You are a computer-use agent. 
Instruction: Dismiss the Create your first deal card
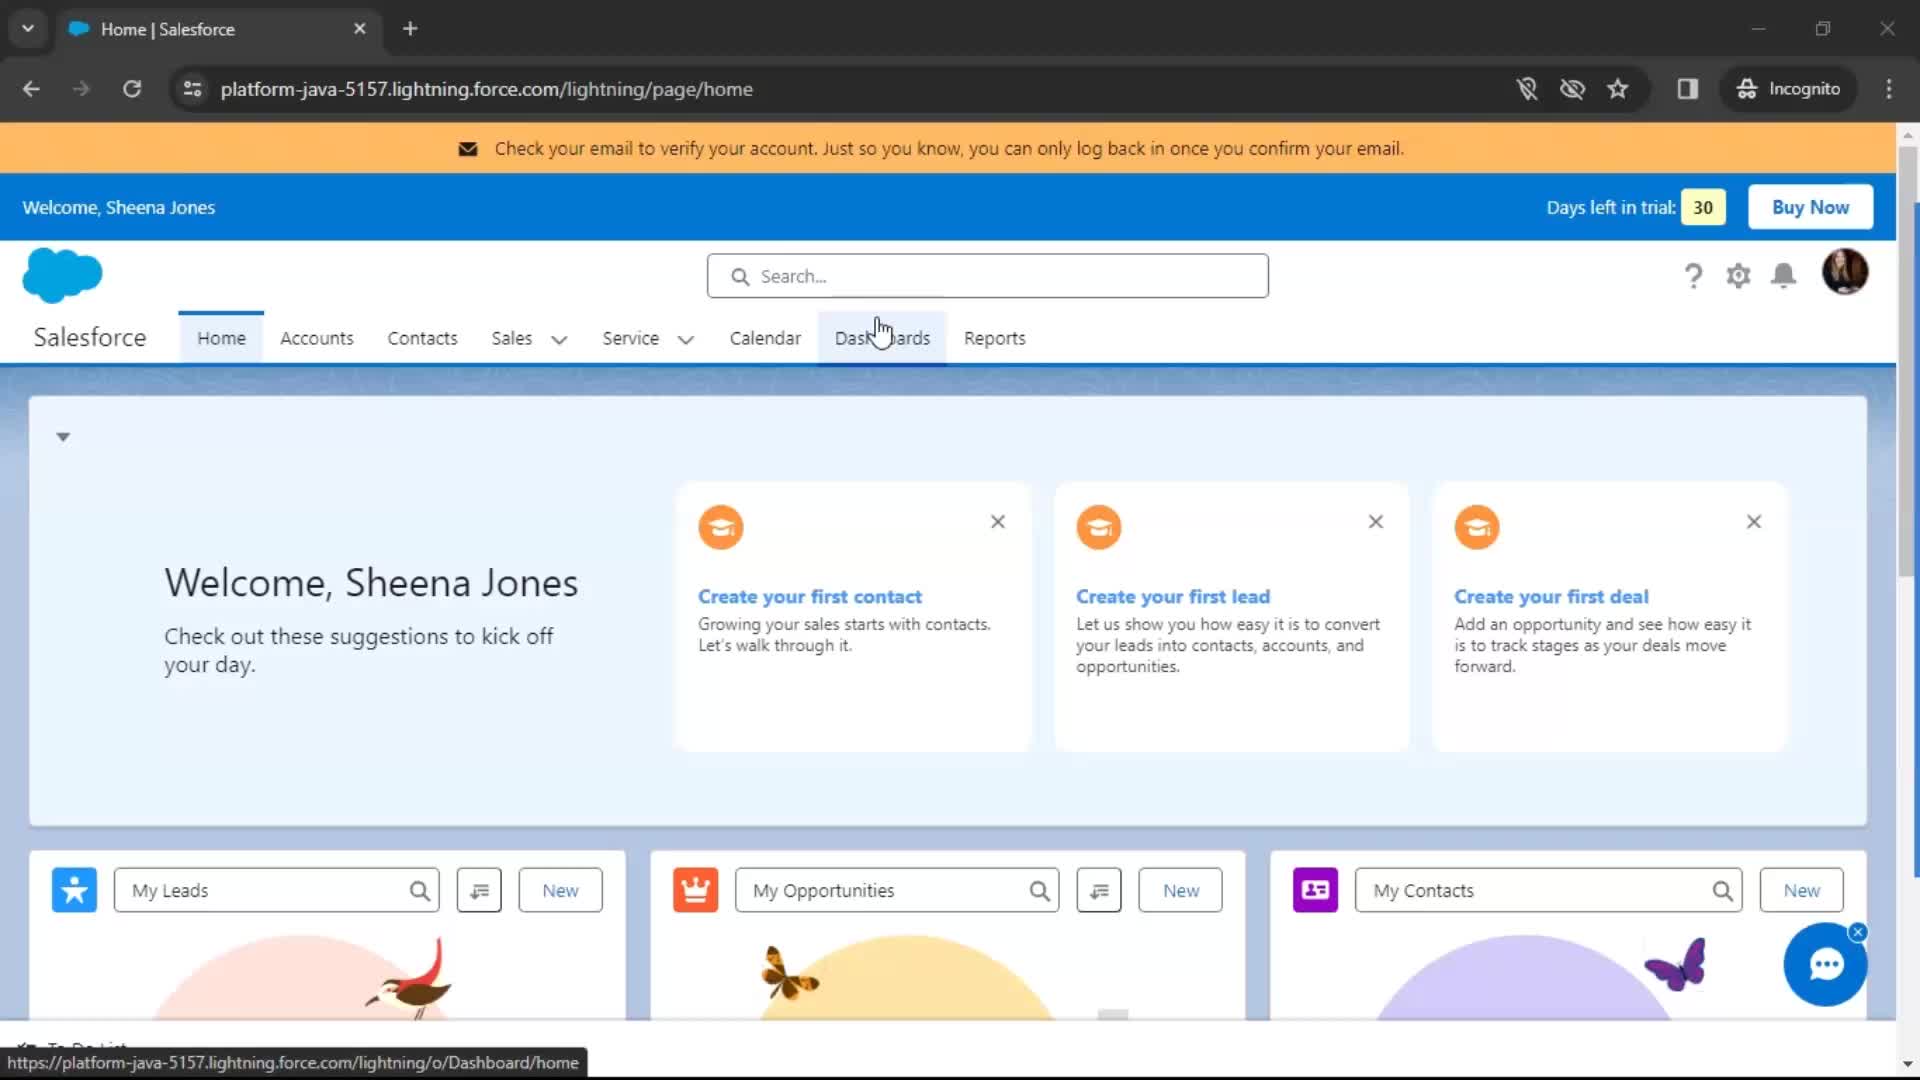click(1754, 522)
